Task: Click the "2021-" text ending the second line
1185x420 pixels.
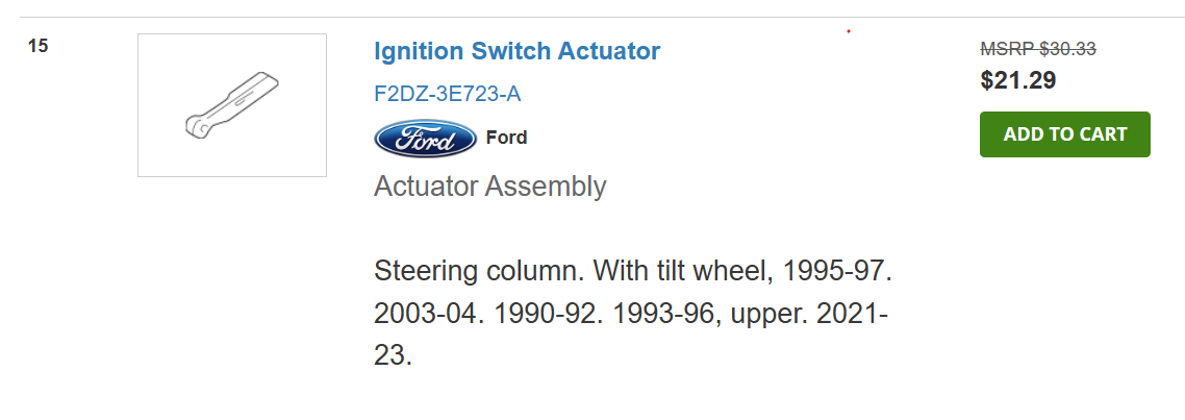Action: coord(851,313)
